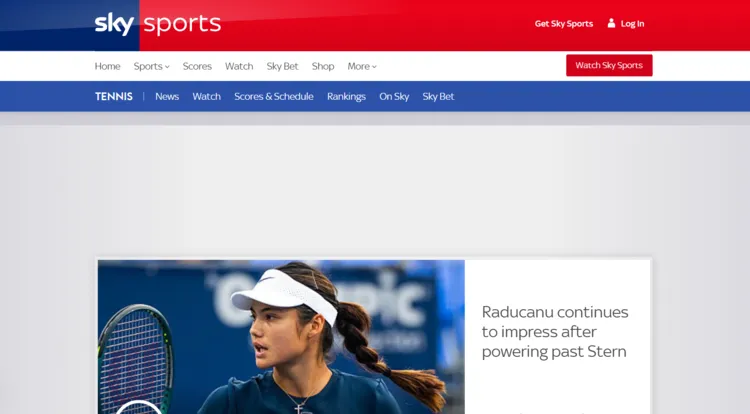
Task: Go to the Home page
Action: pos(107,66)
